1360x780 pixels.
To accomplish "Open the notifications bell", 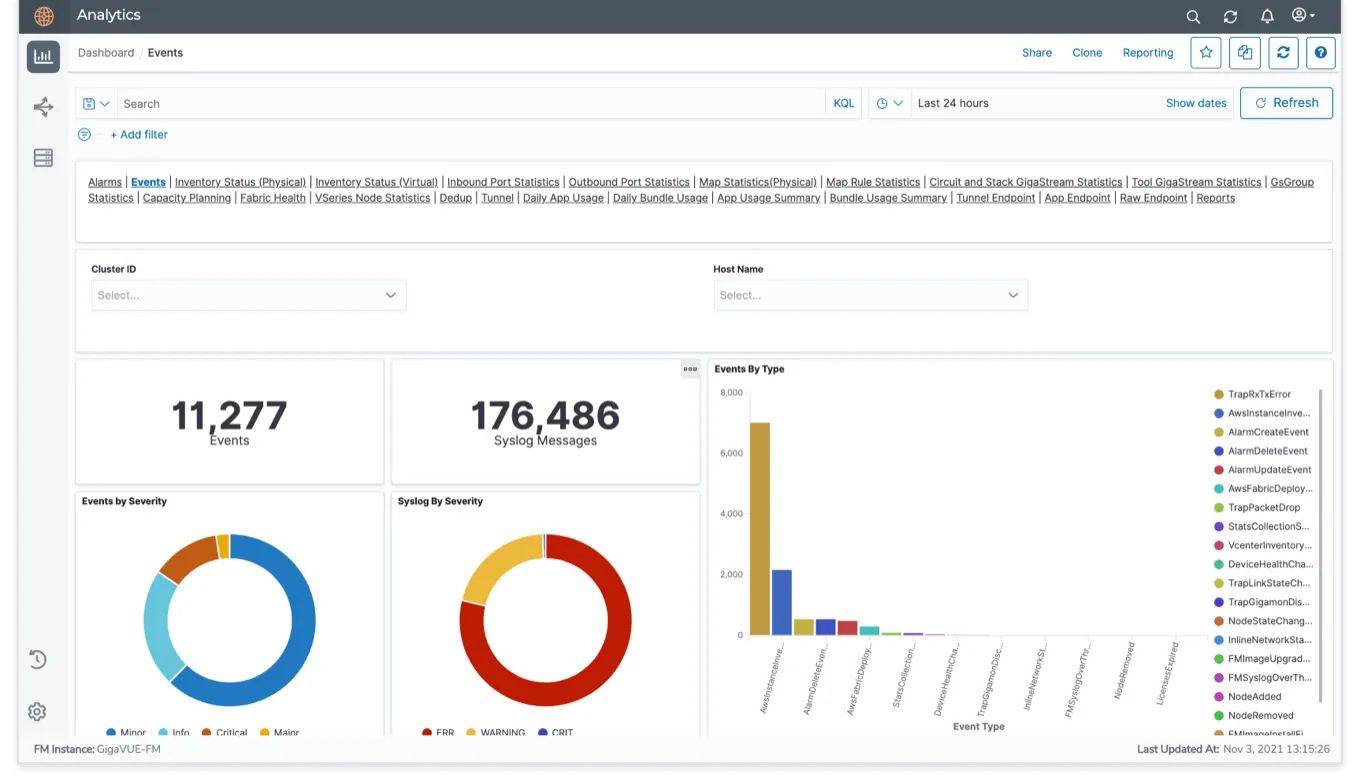I will 1267,16.
